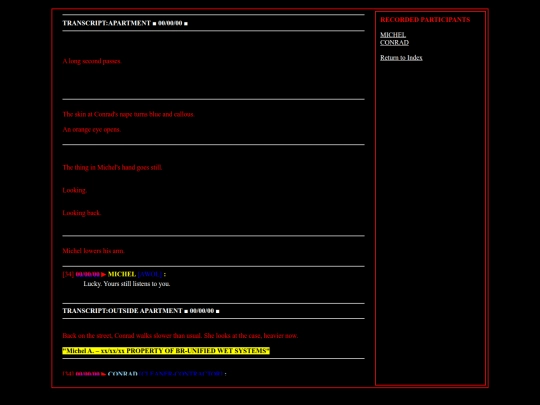Click the [AWOL] tag beside MICHEL
The image size is (540, 405).
[150, 274]
